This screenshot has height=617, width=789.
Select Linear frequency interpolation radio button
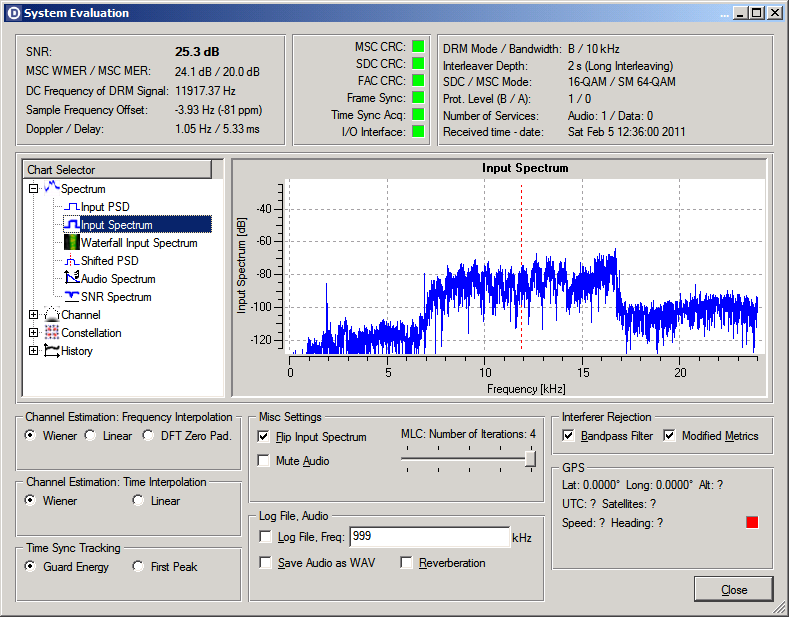tap(90, 435)
